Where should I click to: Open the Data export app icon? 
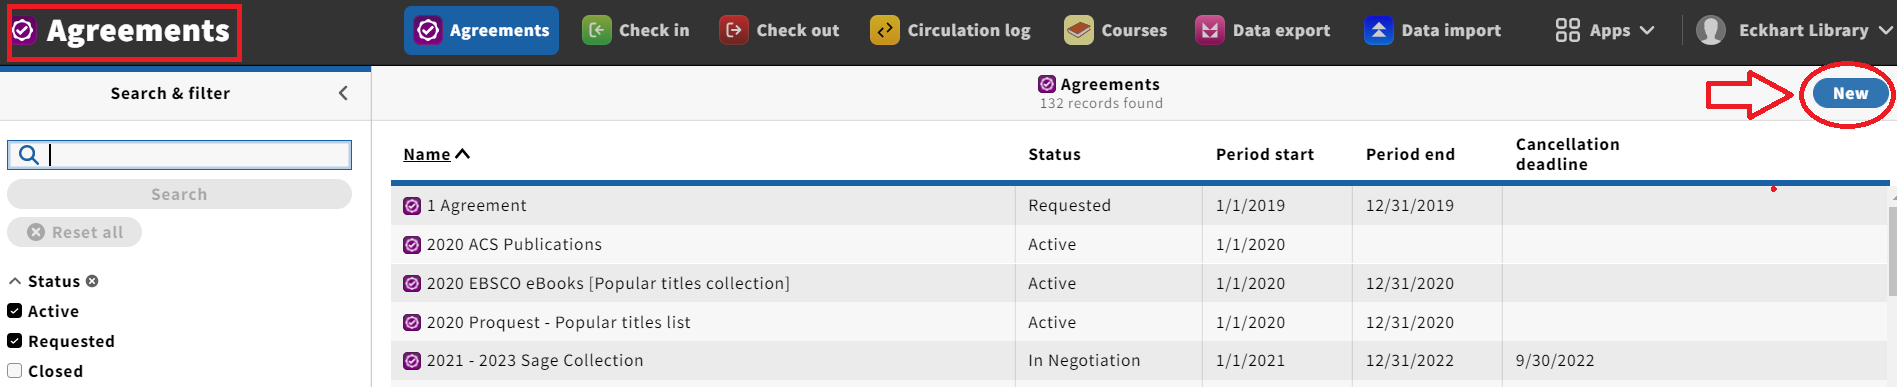click(x=1210, y=30)
